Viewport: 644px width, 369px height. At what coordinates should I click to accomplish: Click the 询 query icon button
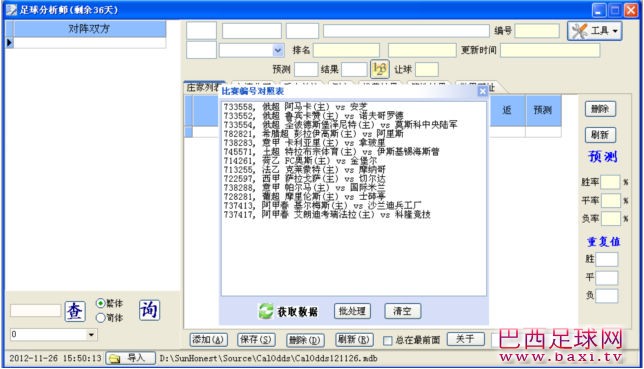tap(149, 310)
